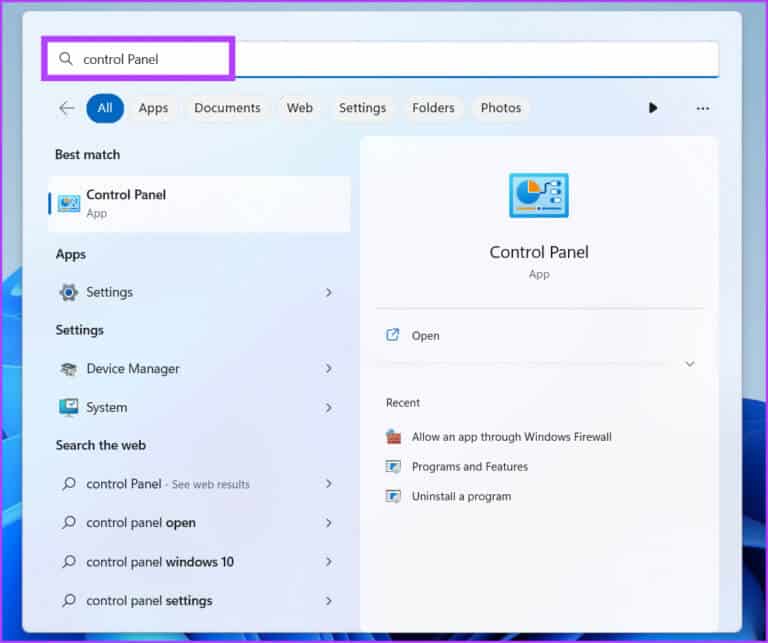Click the Device Manager icon
The image size is (768, 643).
[x=69, y=369]
